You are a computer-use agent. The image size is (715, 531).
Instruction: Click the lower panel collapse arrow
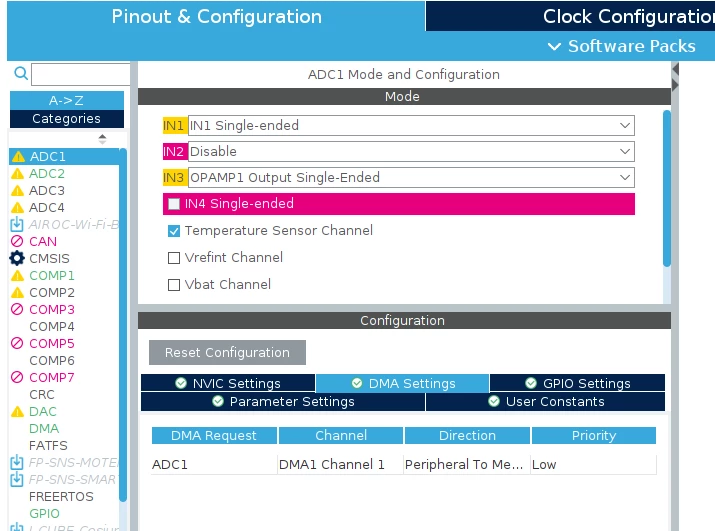click(675, 84)
